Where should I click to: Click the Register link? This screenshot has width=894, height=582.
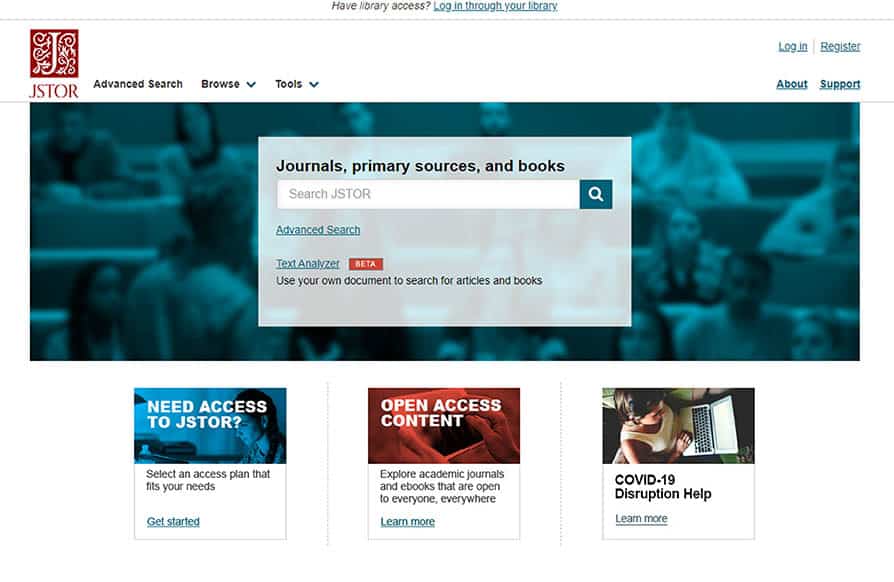pyautogui.click(x=840, y=46)
